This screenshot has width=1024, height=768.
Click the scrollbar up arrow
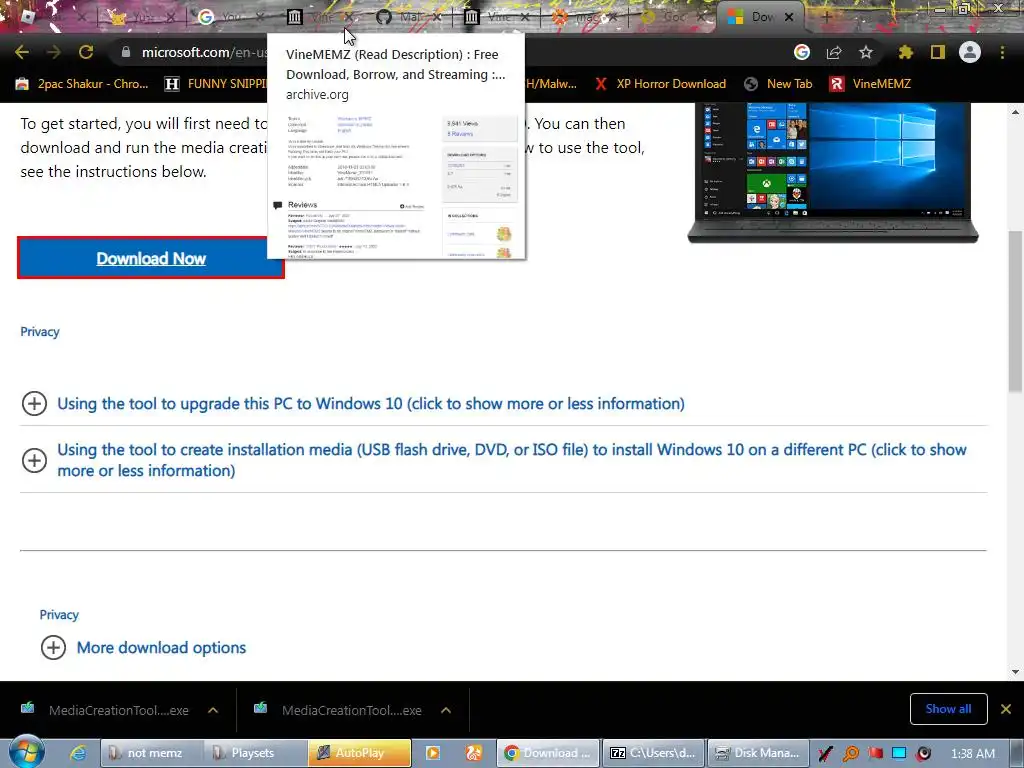[1016, 112]
